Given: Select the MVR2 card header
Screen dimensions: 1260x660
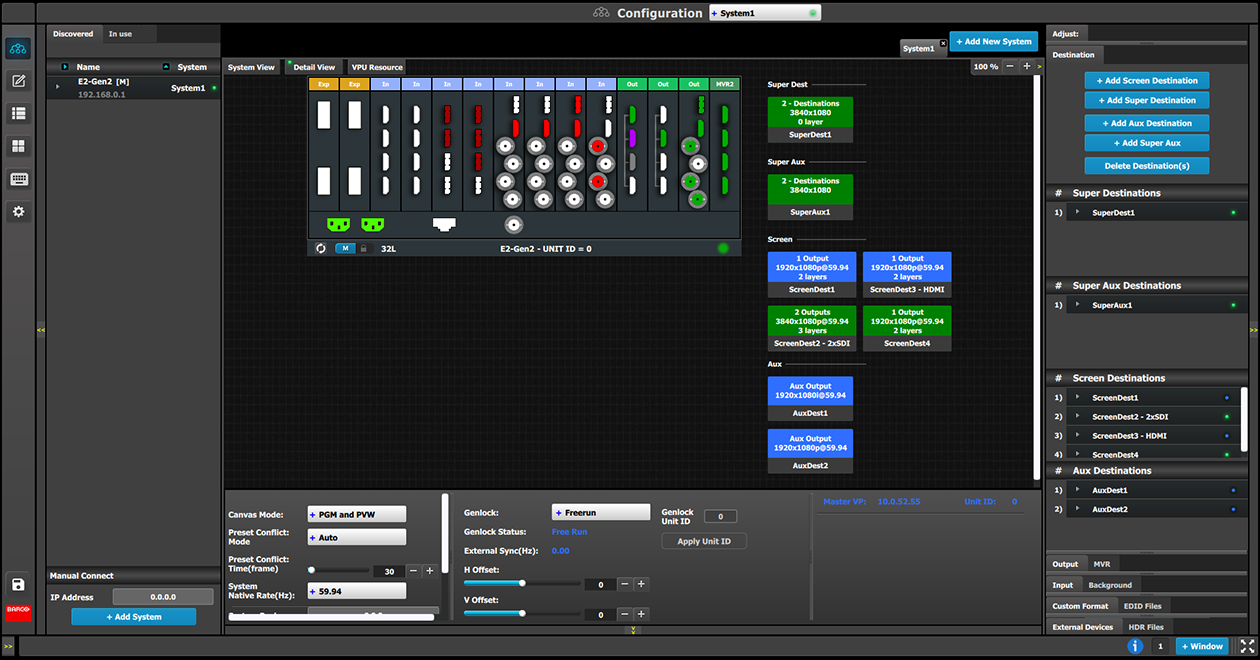Looking at the screenshot, I should pyautogui.click(x=724, y=84).
